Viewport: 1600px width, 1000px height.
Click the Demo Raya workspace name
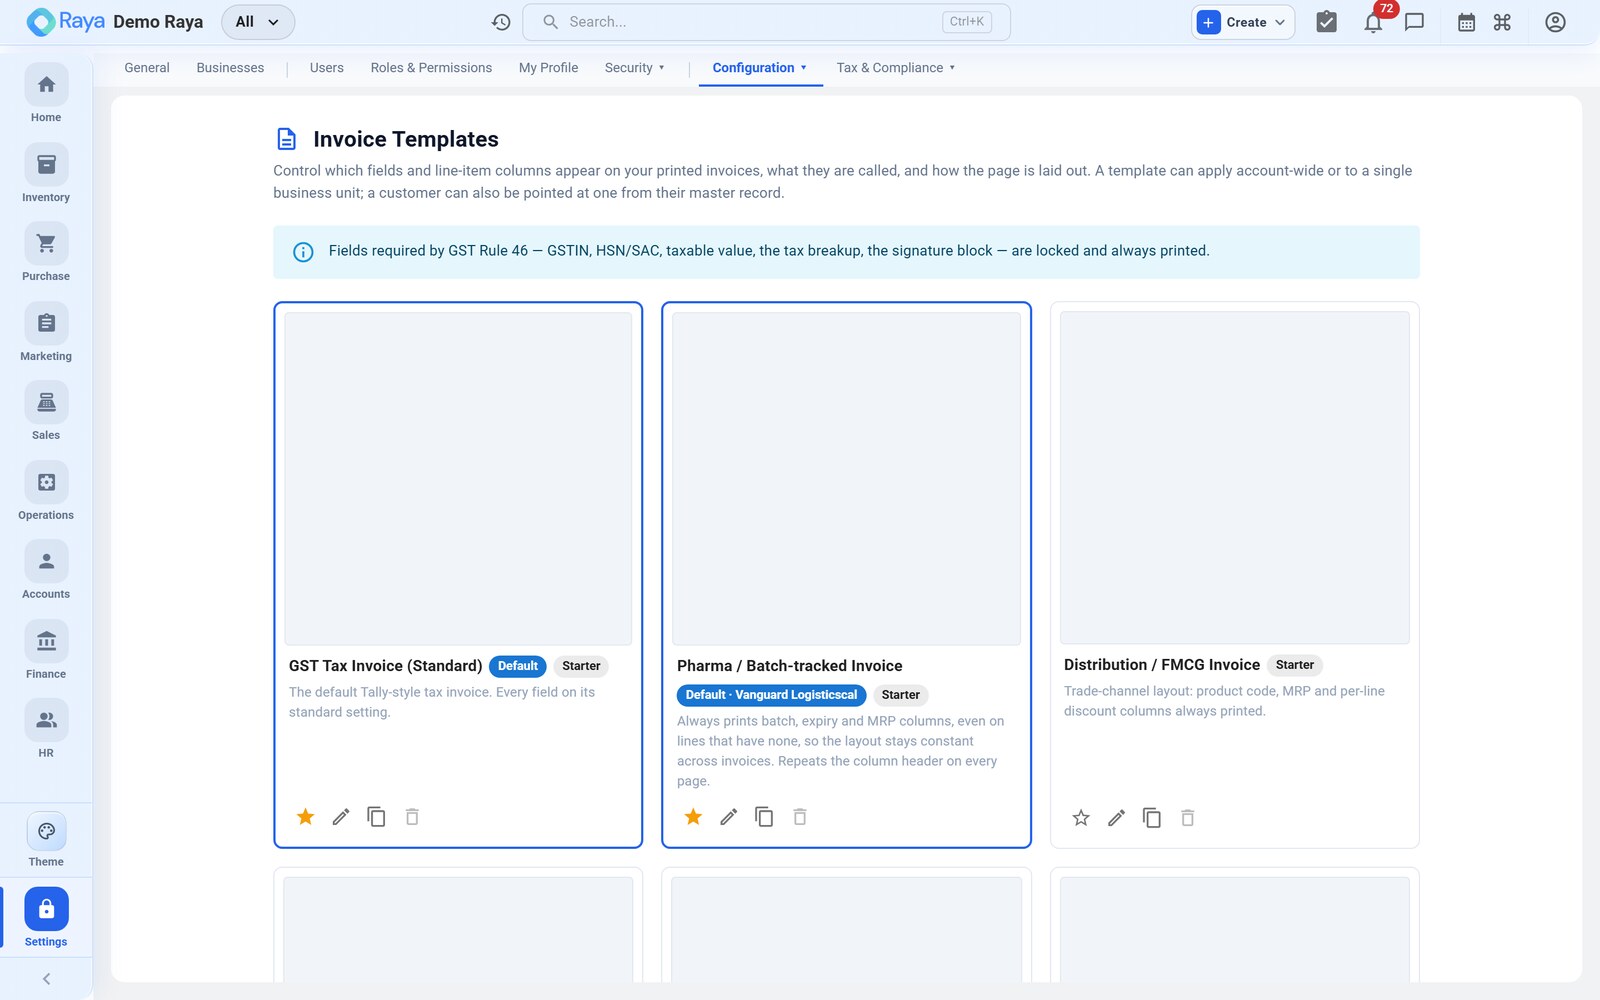[x=158, y=22]
